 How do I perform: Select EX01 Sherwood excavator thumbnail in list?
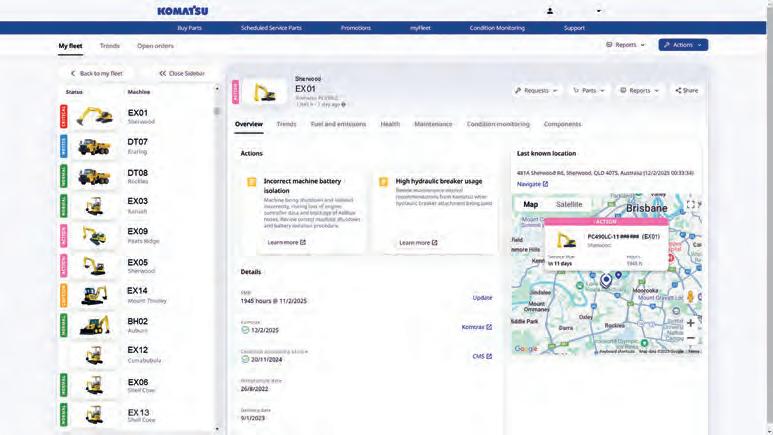[x=94, y=116]
